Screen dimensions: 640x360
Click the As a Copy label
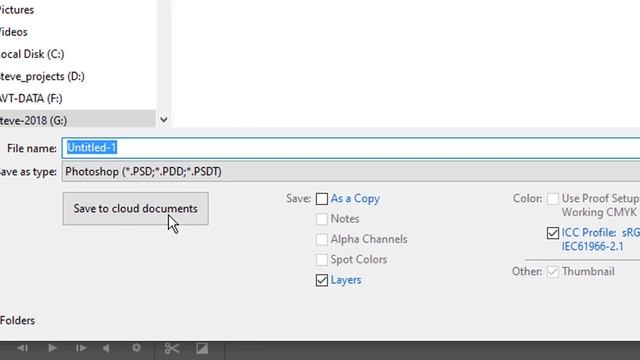(355, 199)
